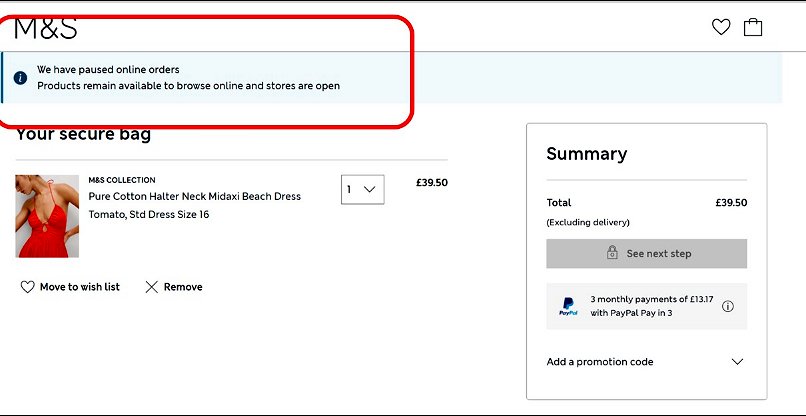Open PayPal Pay in 3 info icon
The height and width of the screenshot is (416, 806).
tap(728, 306)
